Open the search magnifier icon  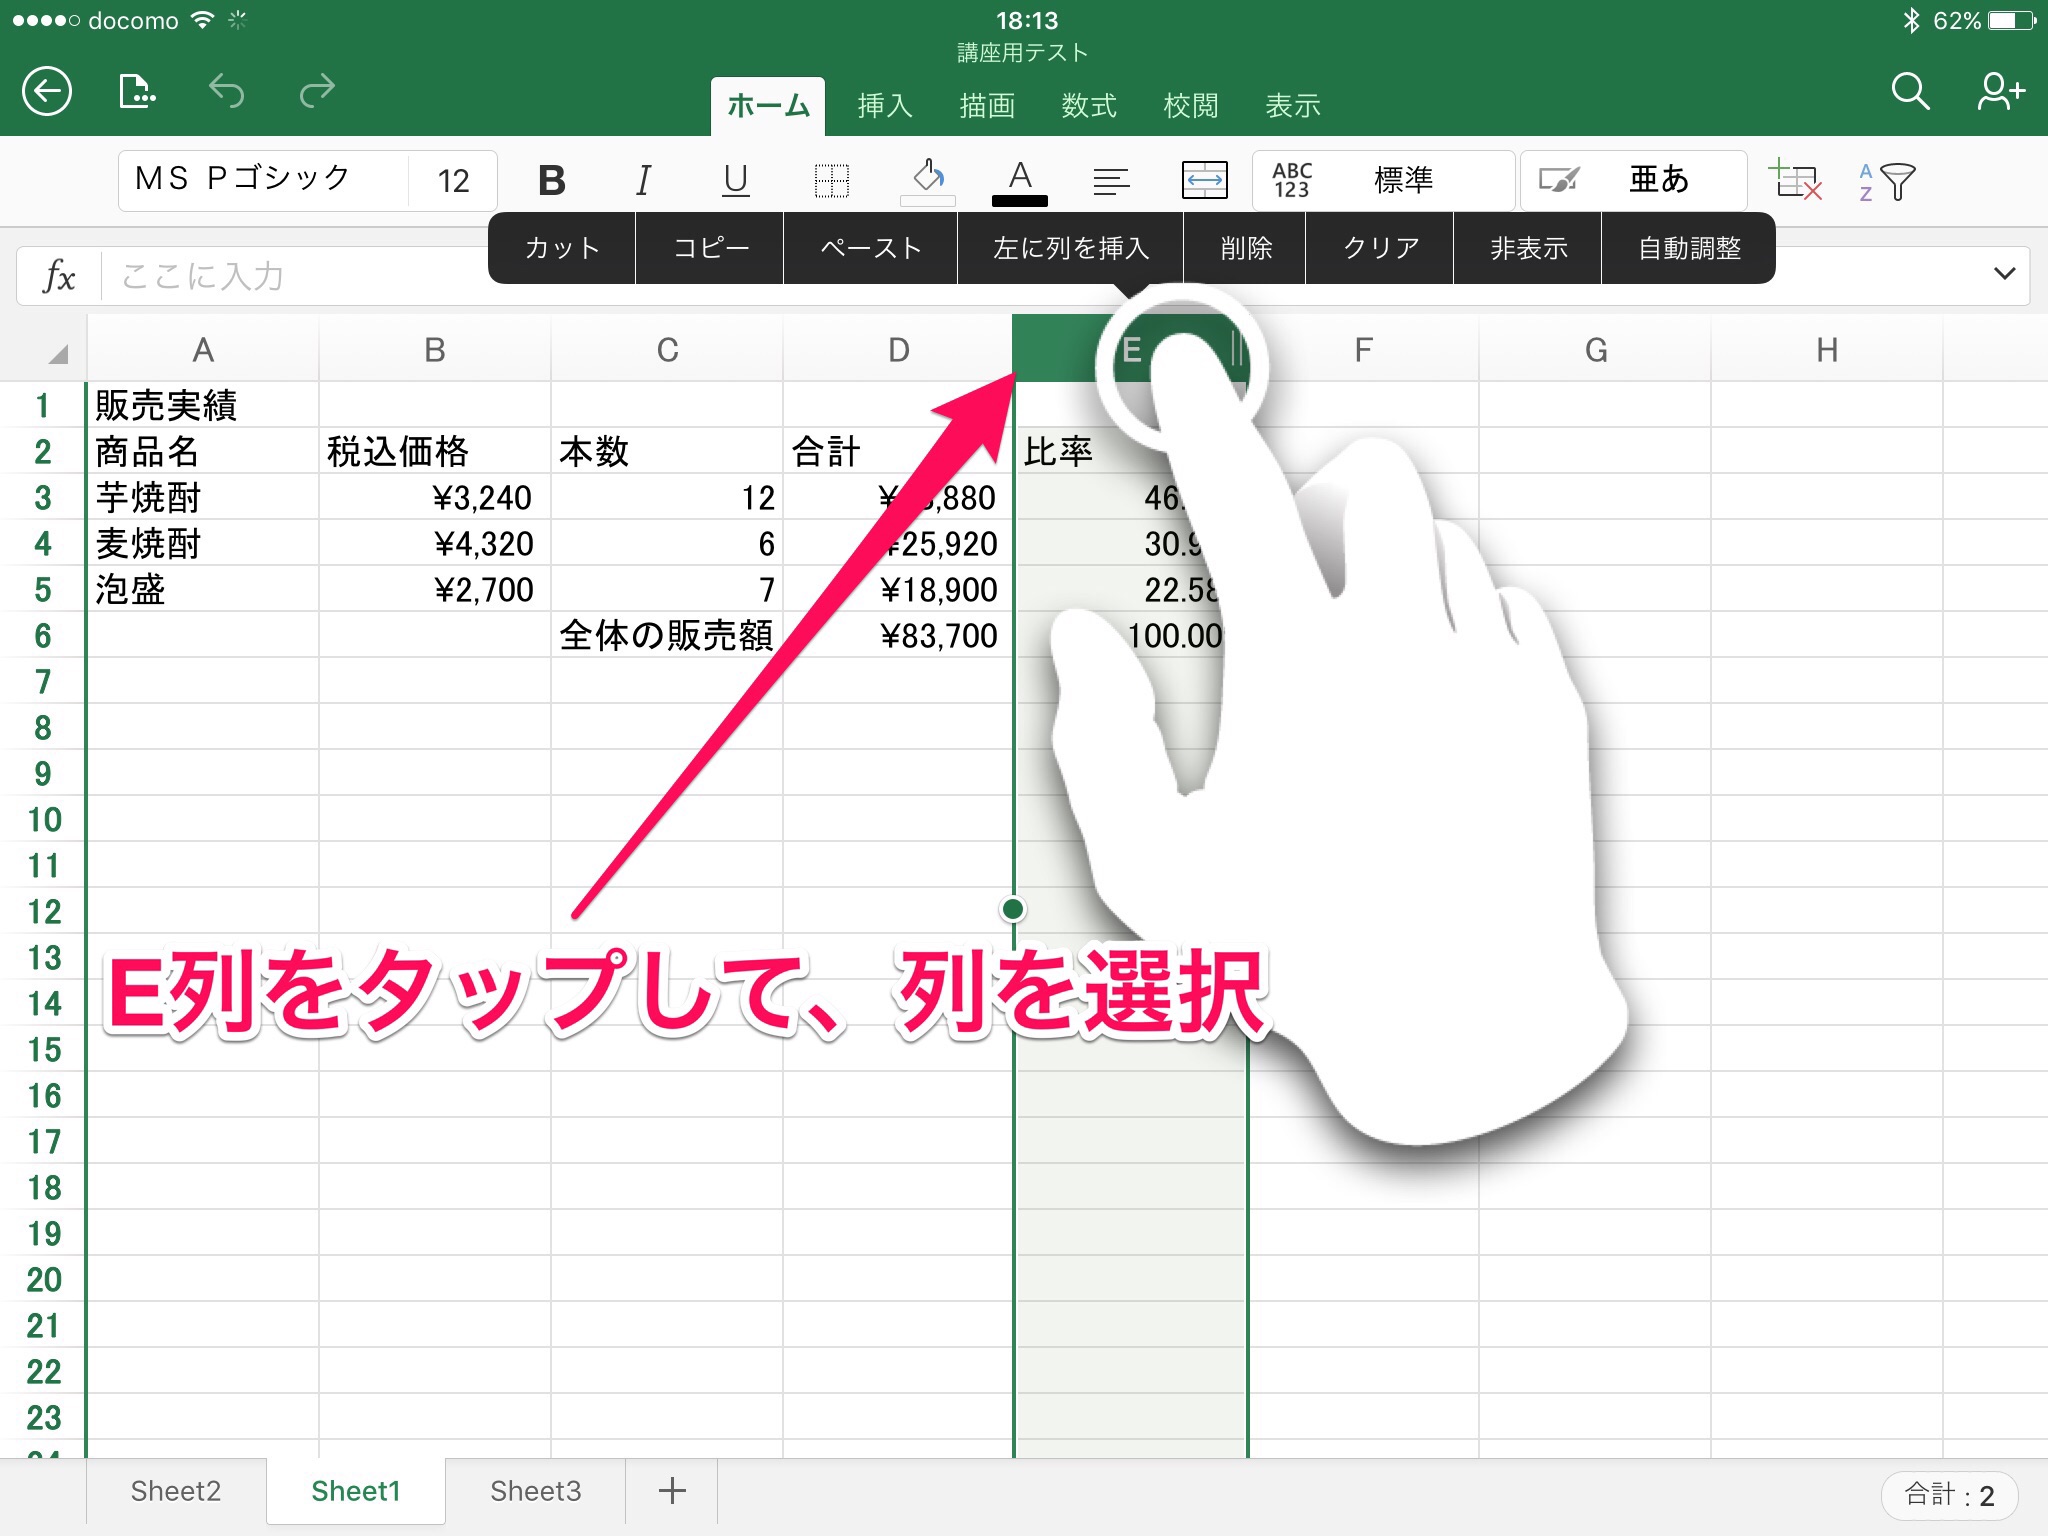click(x=1909, y=92)
